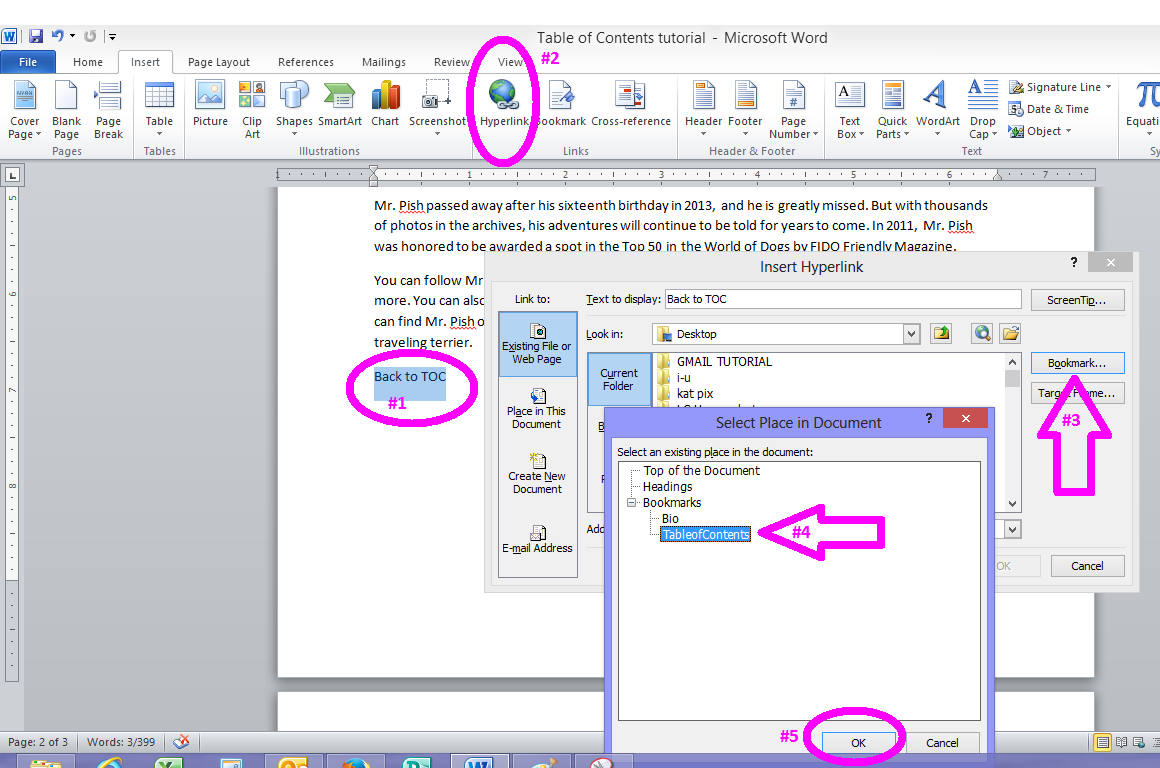The height and width of the screenshot is (768, 1160).
Task: Cancel the Select Place in Document dialog
Action: (942, 743)
